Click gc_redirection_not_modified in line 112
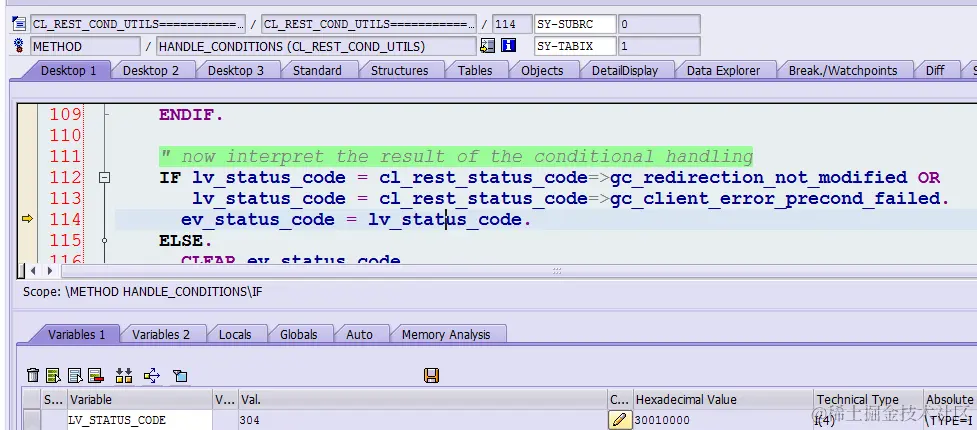 pyautogui.click(x=758, y=178)
